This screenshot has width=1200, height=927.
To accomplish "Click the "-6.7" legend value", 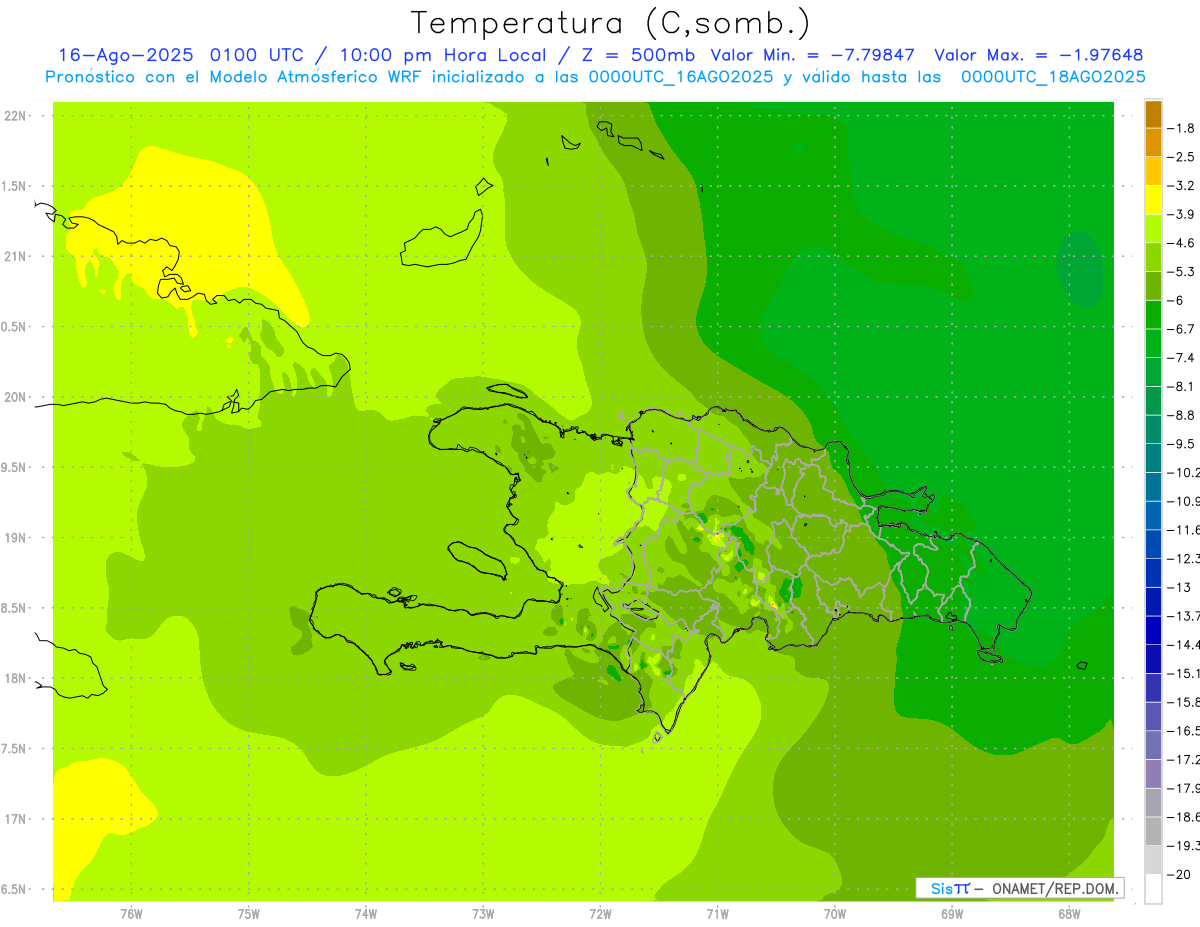I will 1182,329.
